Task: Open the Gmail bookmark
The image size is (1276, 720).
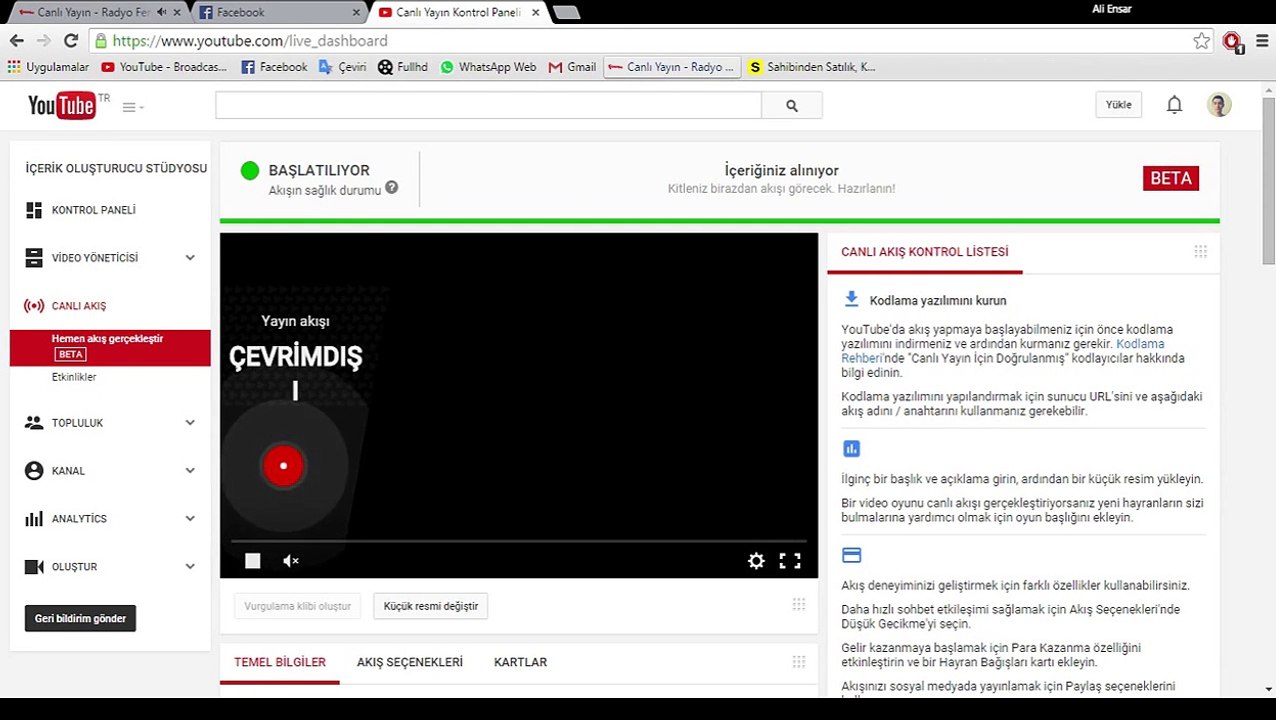Action: pyautogui.click(x=572, y=67)
